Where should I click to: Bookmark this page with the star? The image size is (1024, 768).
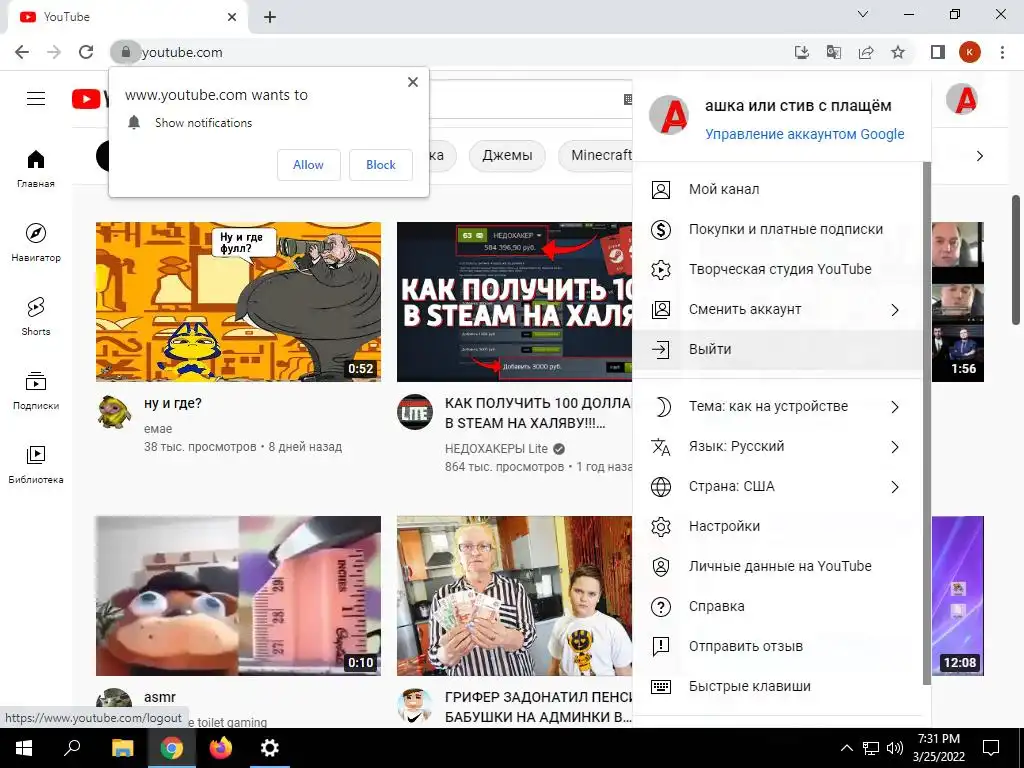tap(898, 52)
